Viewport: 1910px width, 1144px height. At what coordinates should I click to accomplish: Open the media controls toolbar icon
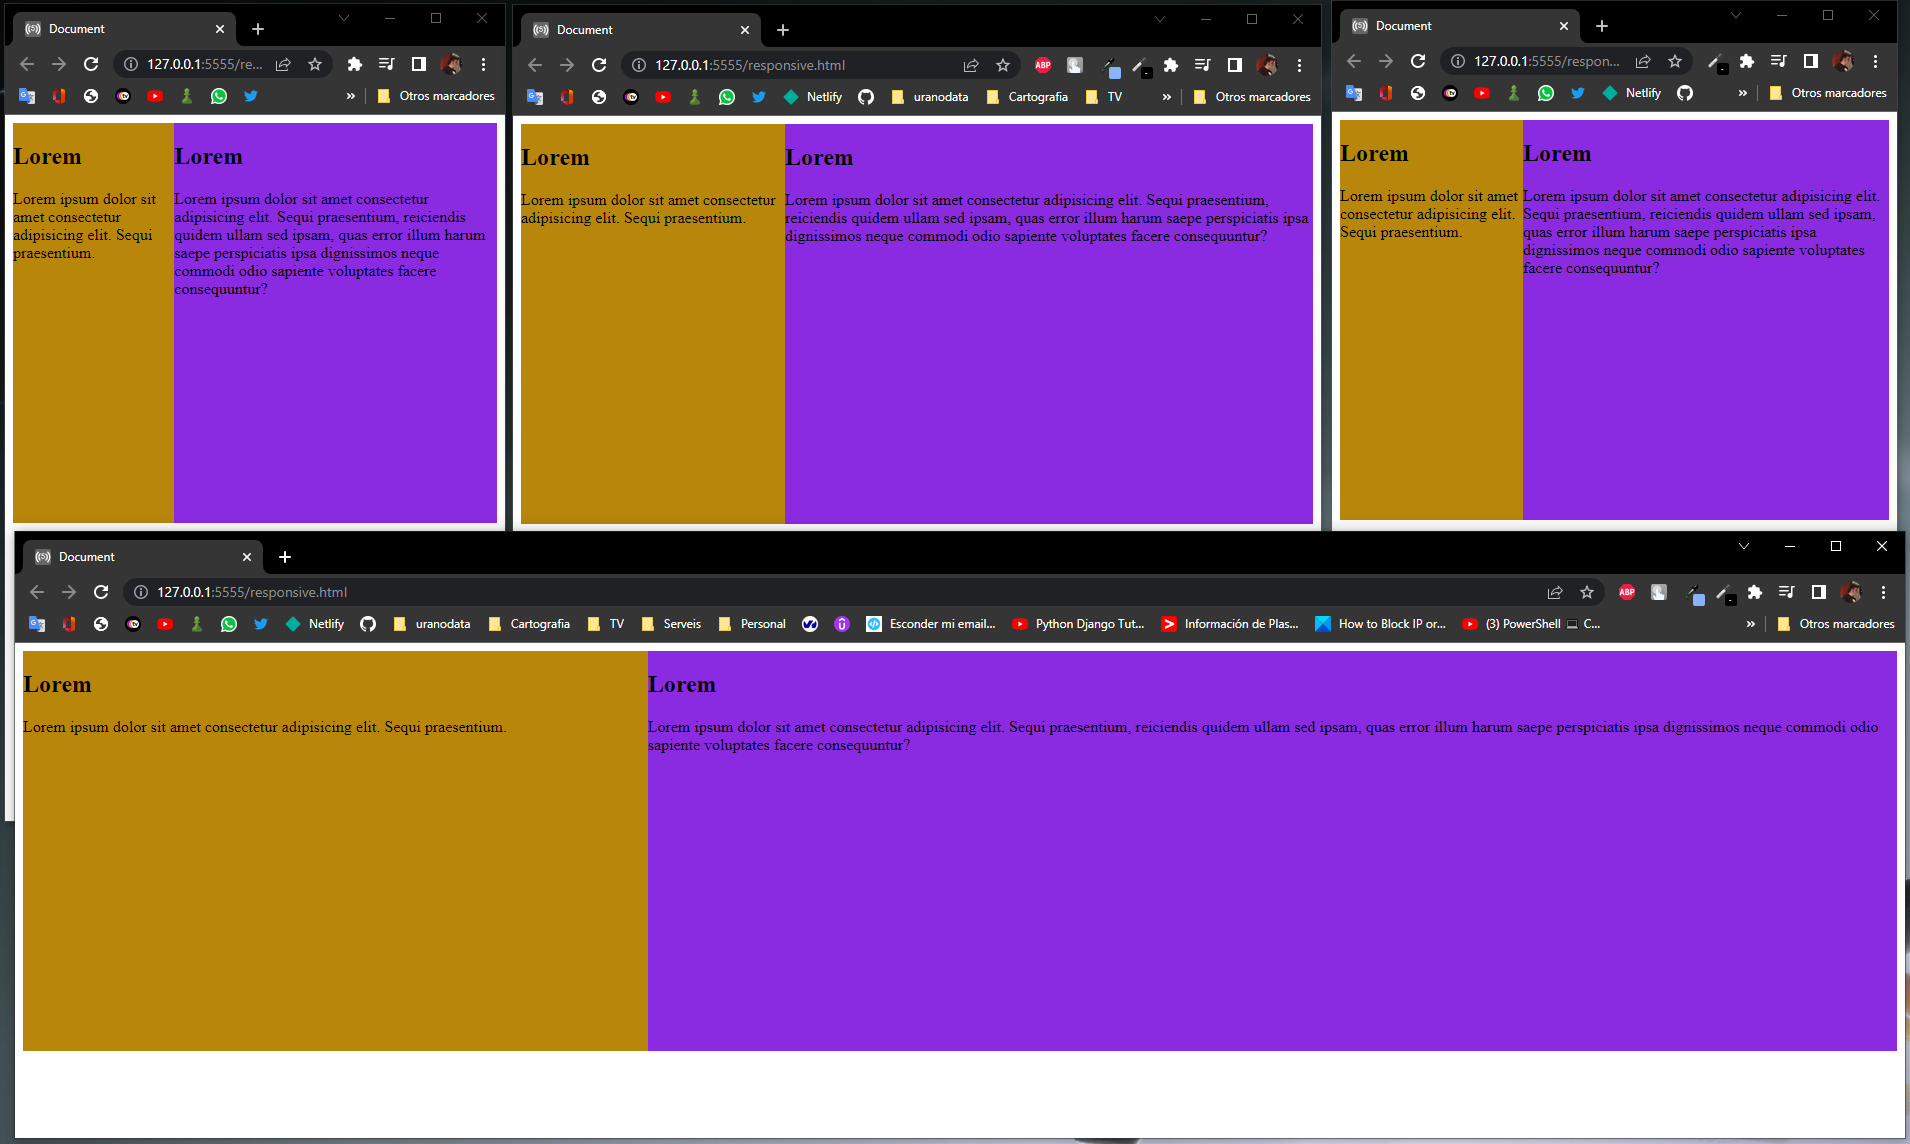click(1785, 592)
